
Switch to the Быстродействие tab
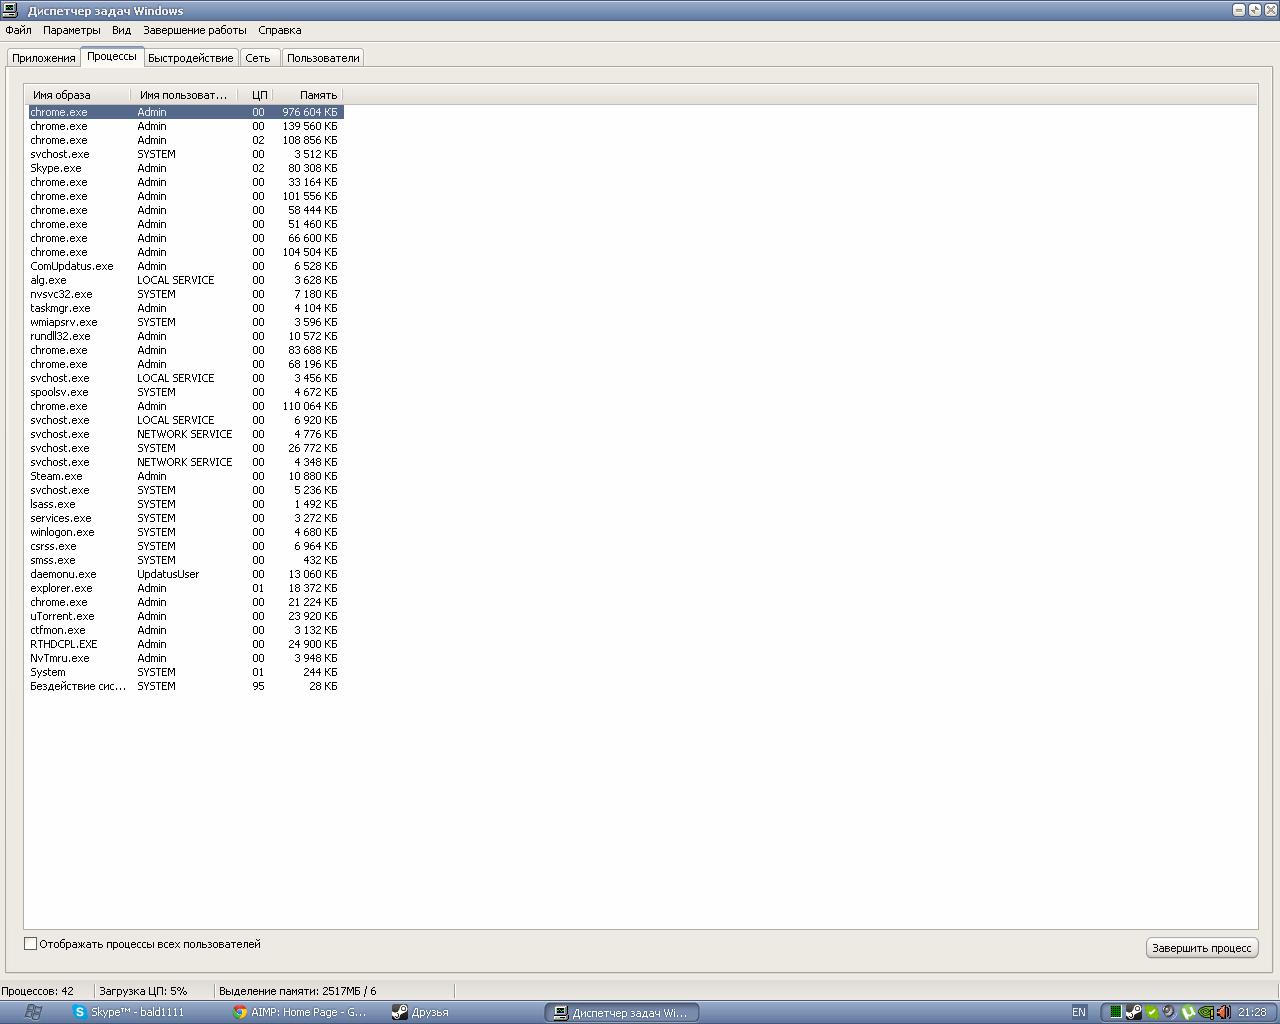point(190,58)
